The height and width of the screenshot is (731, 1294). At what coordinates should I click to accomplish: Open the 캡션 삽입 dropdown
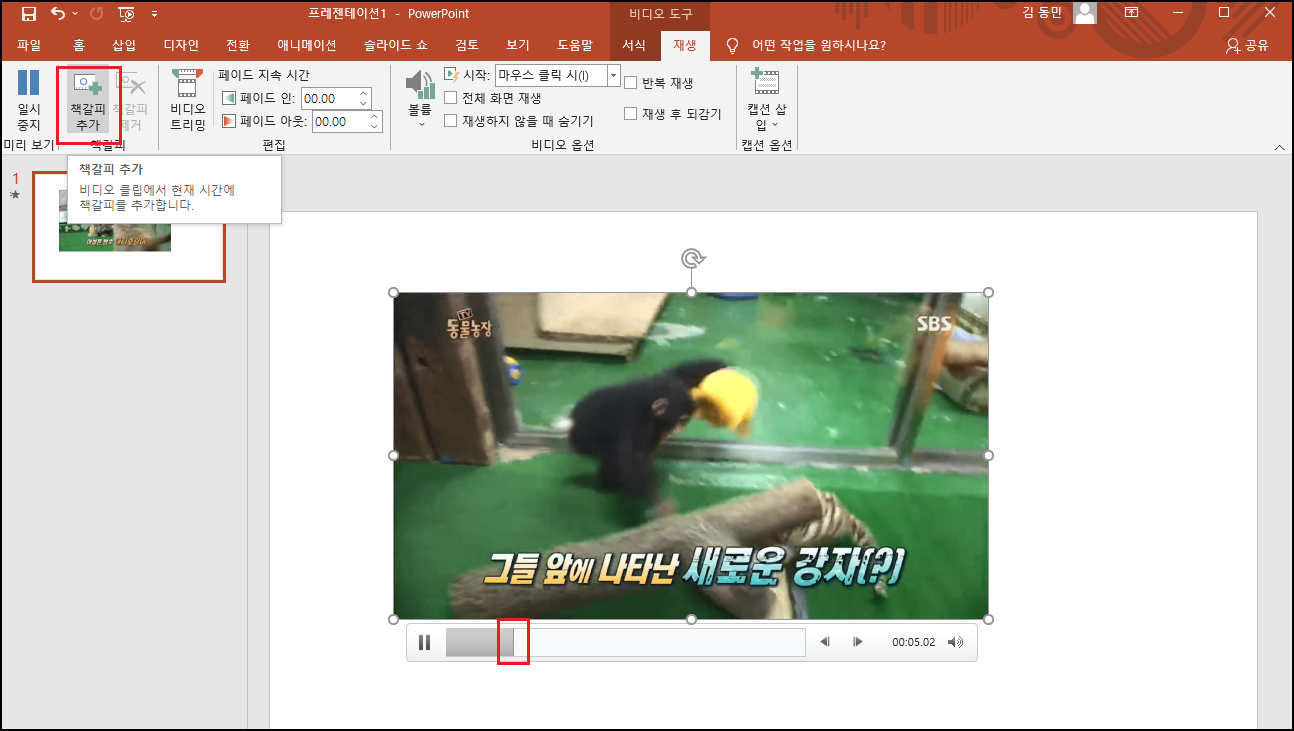coord(767,100)
